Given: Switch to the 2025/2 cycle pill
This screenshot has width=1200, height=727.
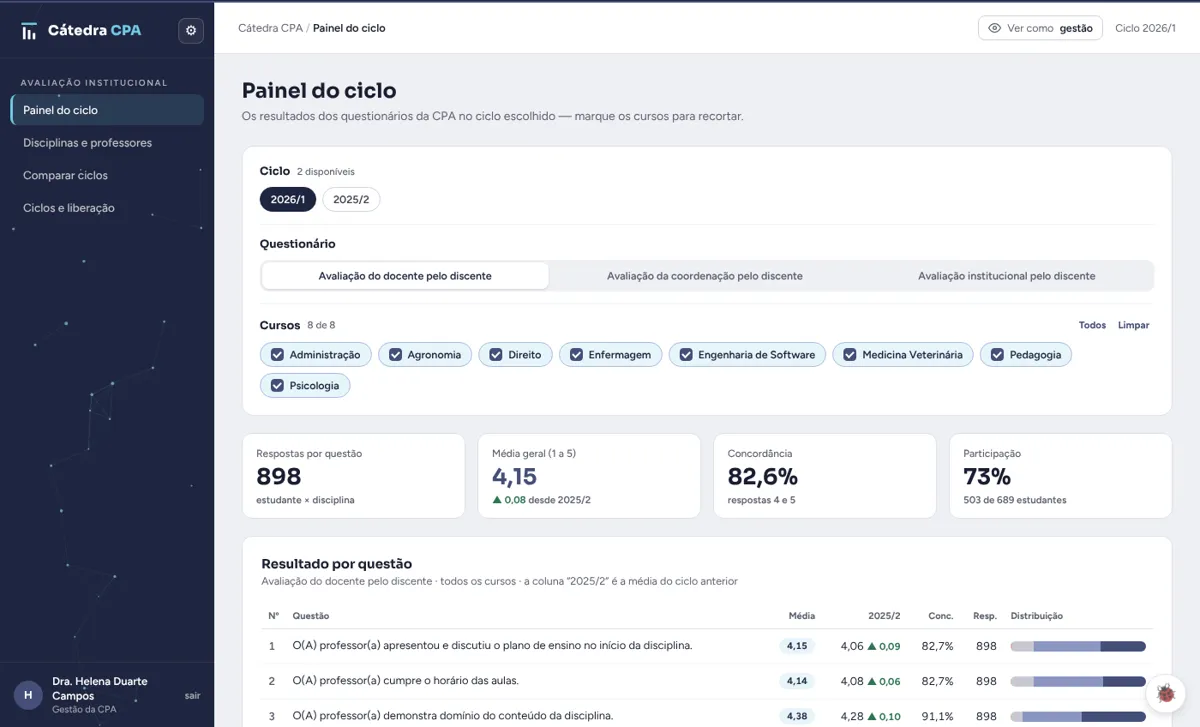Looking at the screenshot, I should coord(351,200).
